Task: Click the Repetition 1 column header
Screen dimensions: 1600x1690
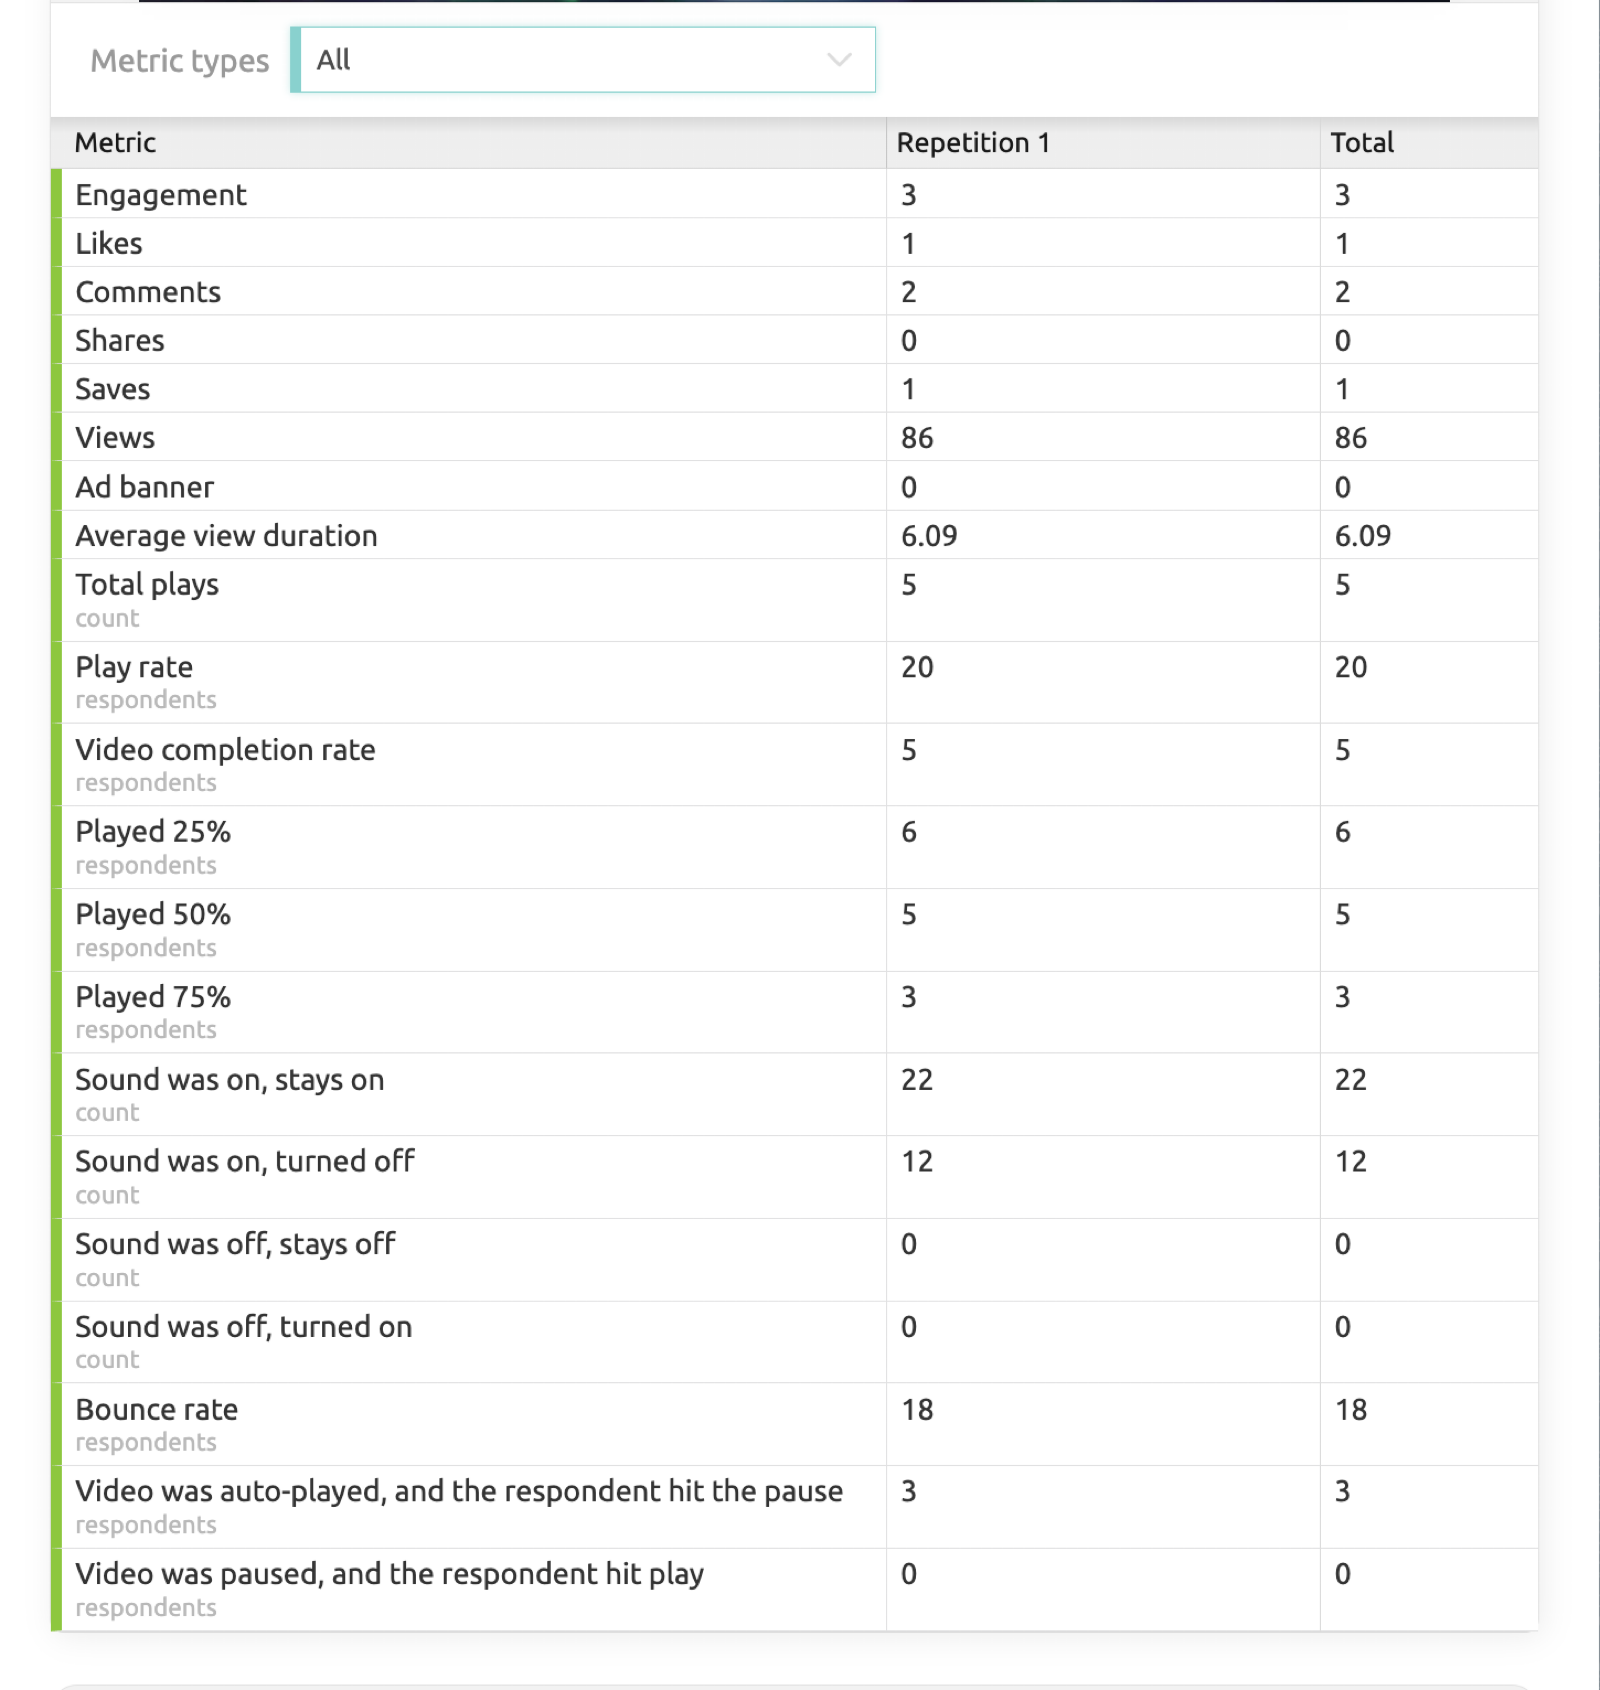Action: 973,143
